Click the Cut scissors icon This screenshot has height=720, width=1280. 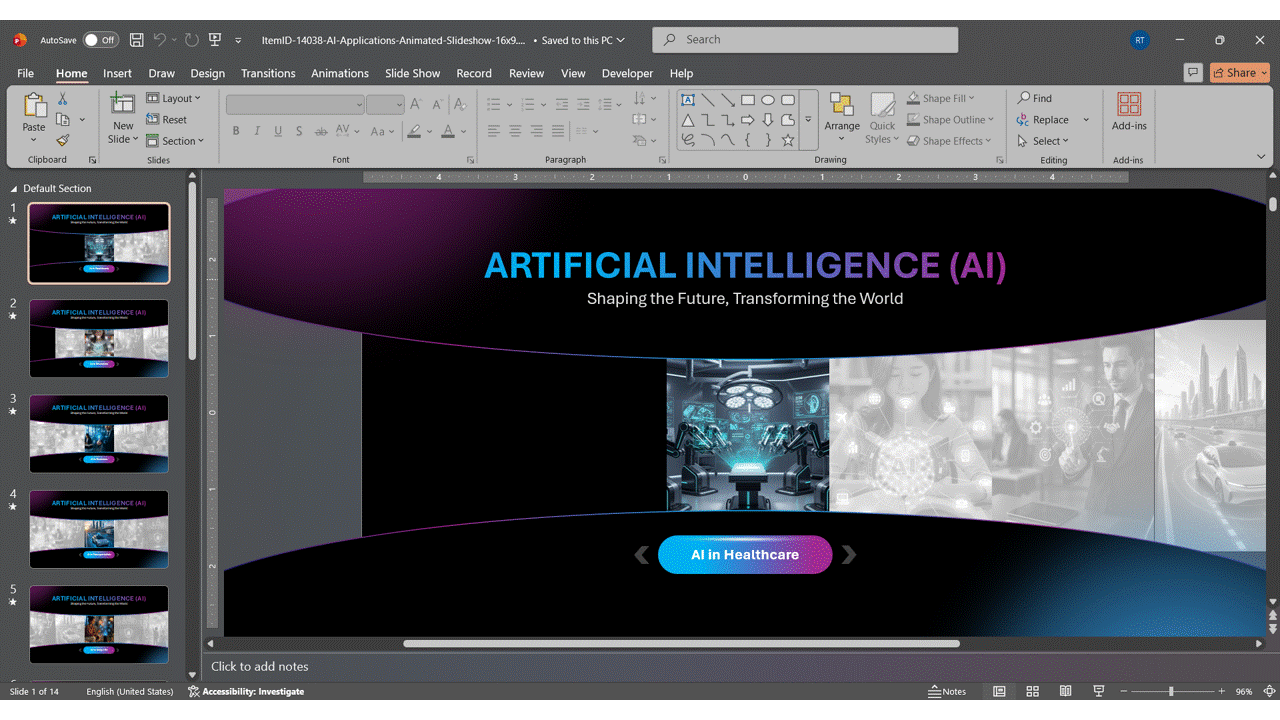point(62,99)
